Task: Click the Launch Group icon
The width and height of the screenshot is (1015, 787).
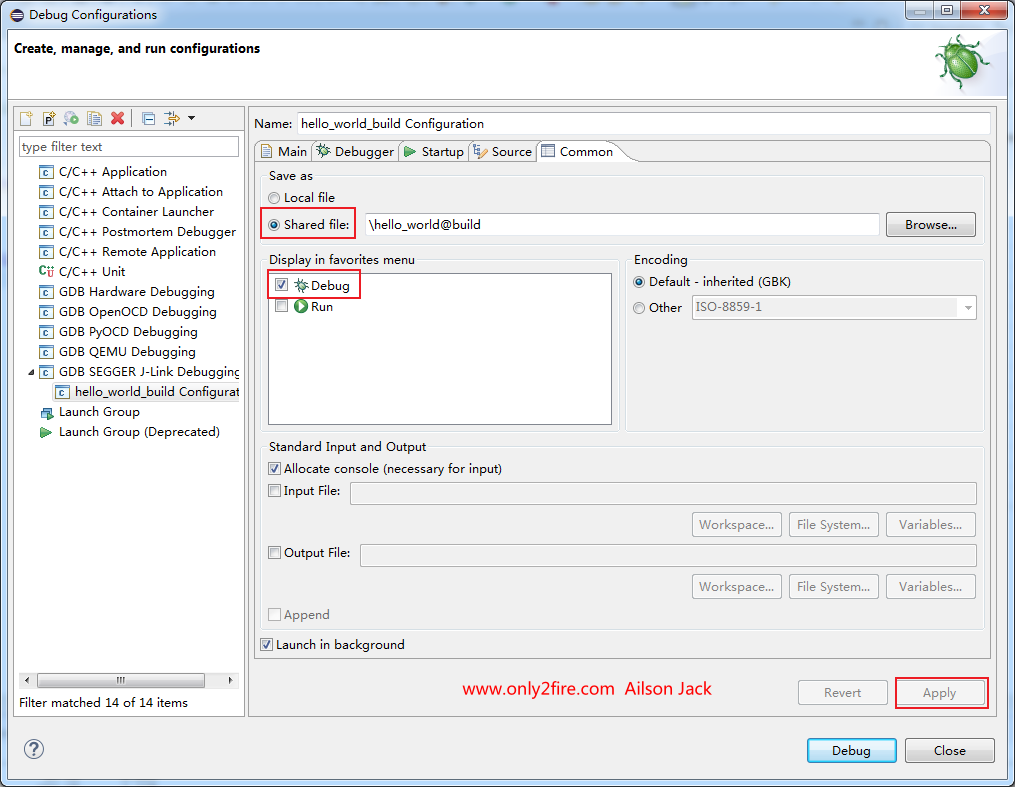Action: point(47,413)
